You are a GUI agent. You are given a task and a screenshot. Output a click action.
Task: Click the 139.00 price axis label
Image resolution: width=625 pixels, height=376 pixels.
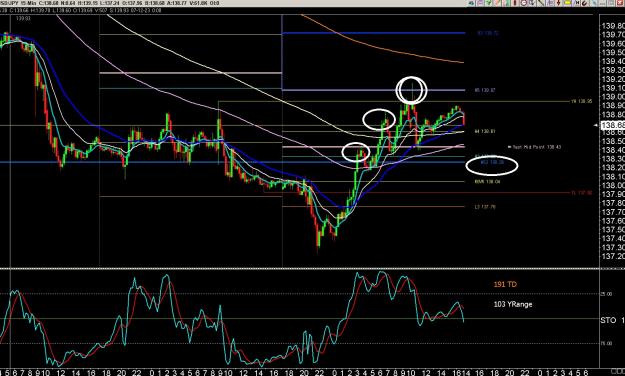[x=613, y=97]
